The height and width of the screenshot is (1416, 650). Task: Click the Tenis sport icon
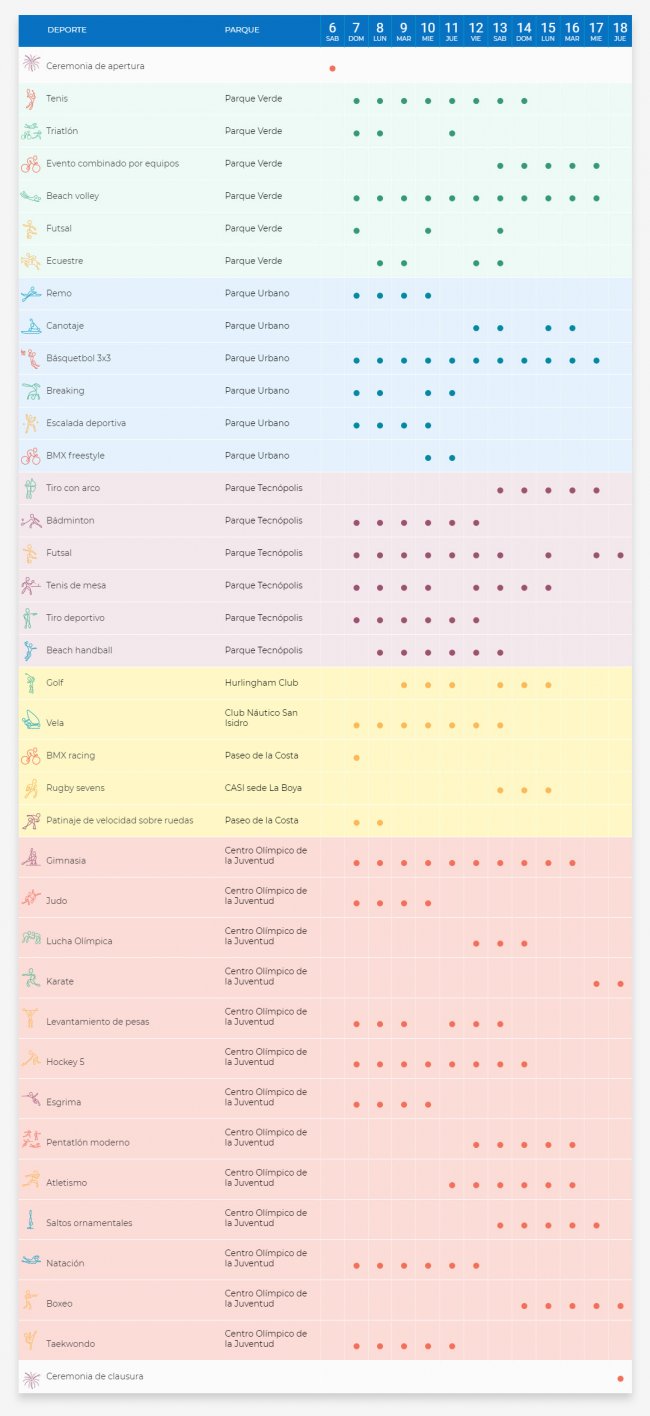pos(31,99)
